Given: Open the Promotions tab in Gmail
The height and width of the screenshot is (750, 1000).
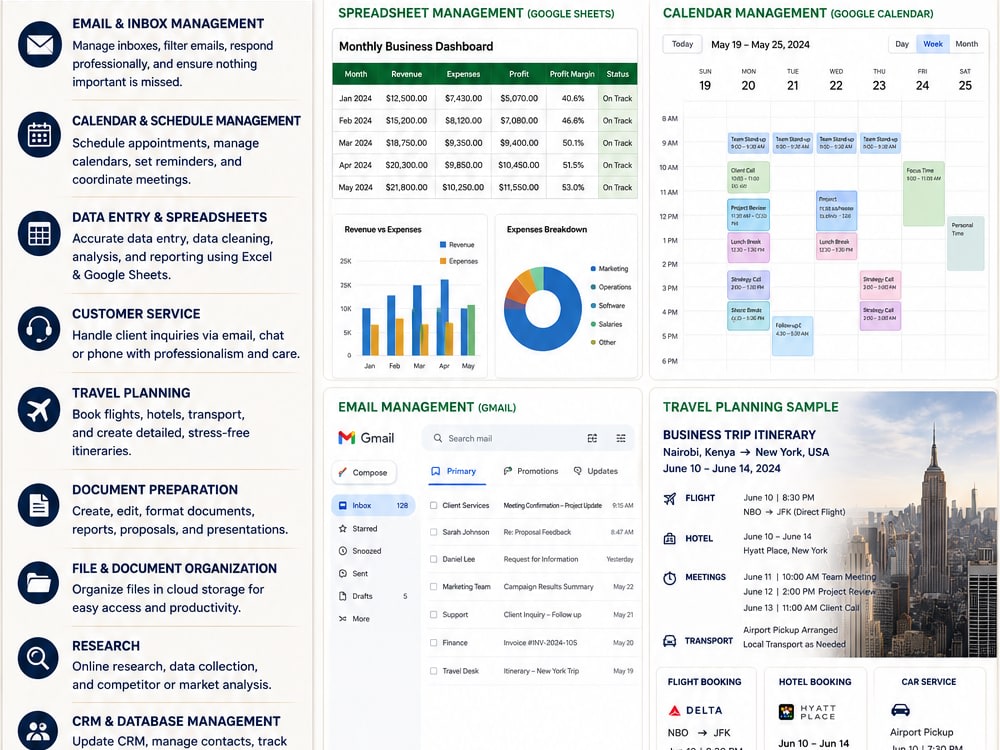Looking at the screenshot, I should 531,471.
